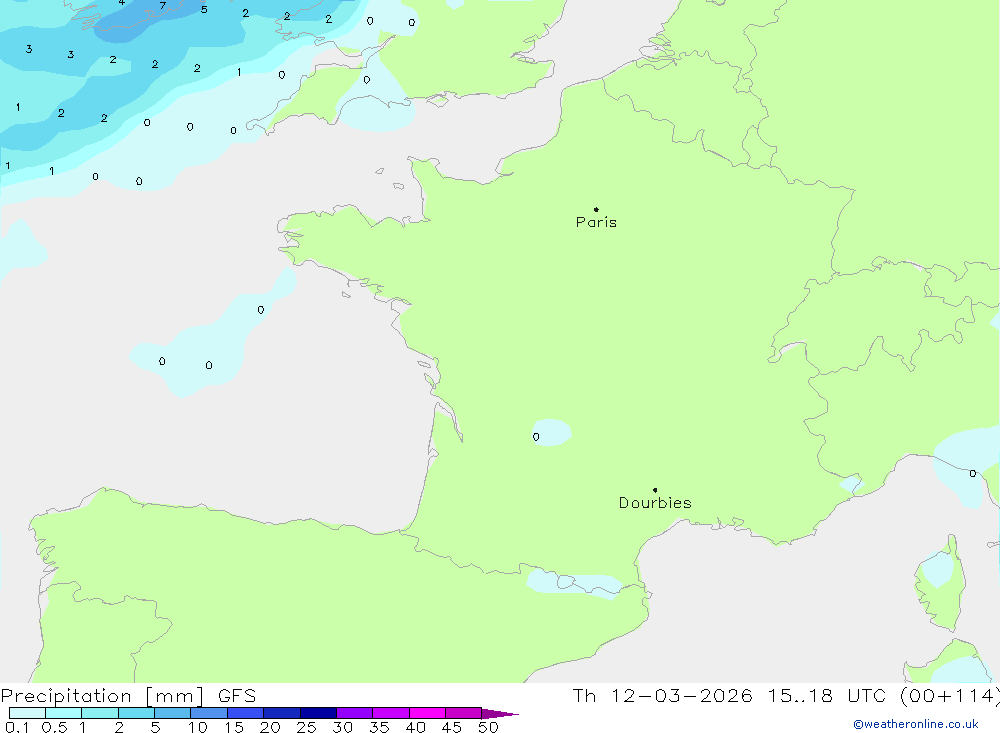Viewport: 1000px width, 733px height.
Task: Select the Paris location dot marker
Action: pos(596,209)
